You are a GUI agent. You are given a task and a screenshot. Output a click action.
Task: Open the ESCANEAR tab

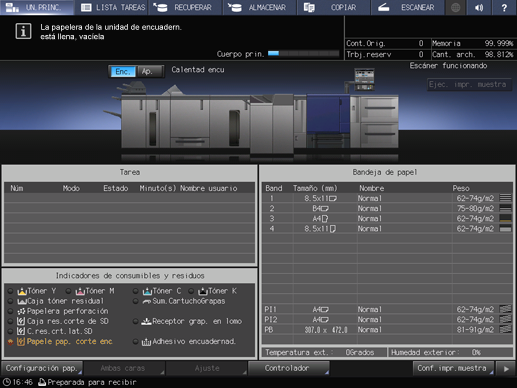408,7
